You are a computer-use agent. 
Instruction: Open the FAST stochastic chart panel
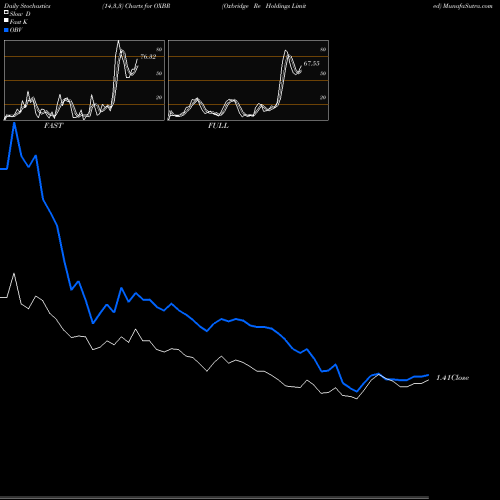pyautogui.click(x=84, y=80)
